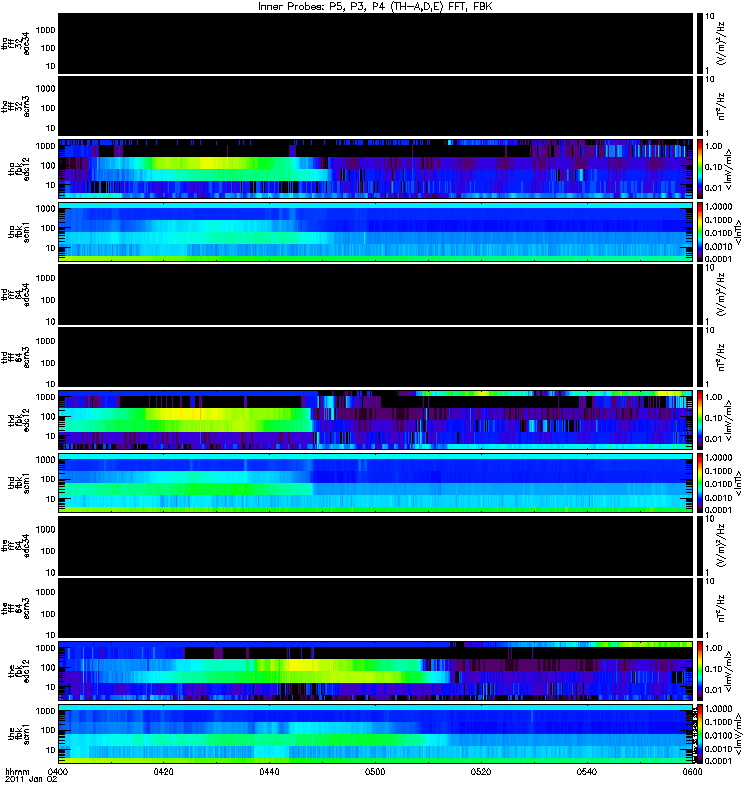The image size is (750, 800).
Task: Click the black color bar beside tha fff edc34
Action: click(699, 43)
